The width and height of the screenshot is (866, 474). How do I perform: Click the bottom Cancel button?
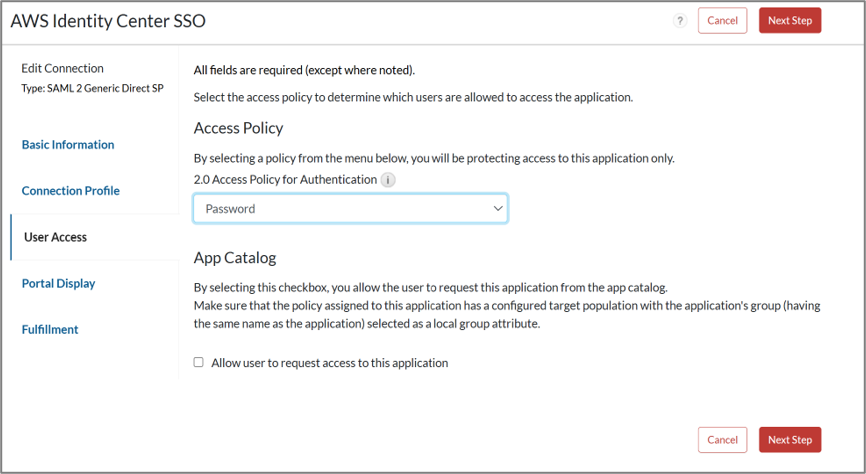tap(722, 440)
